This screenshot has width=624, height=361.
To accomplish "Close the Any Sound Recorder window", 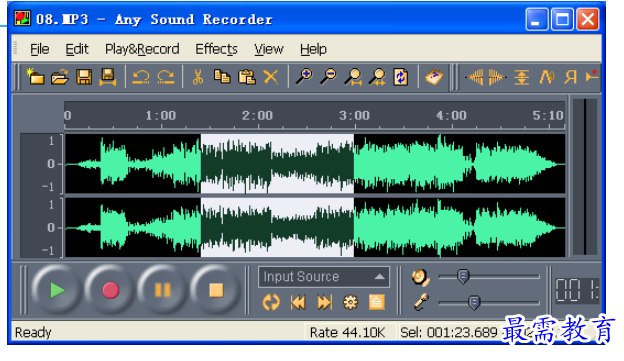I will (x=588, y=19).
